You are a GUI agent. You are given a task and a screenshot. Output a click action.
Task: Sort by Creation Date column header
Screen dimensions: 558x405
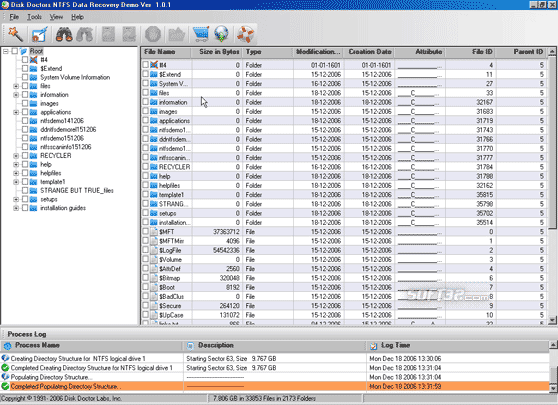369,52
